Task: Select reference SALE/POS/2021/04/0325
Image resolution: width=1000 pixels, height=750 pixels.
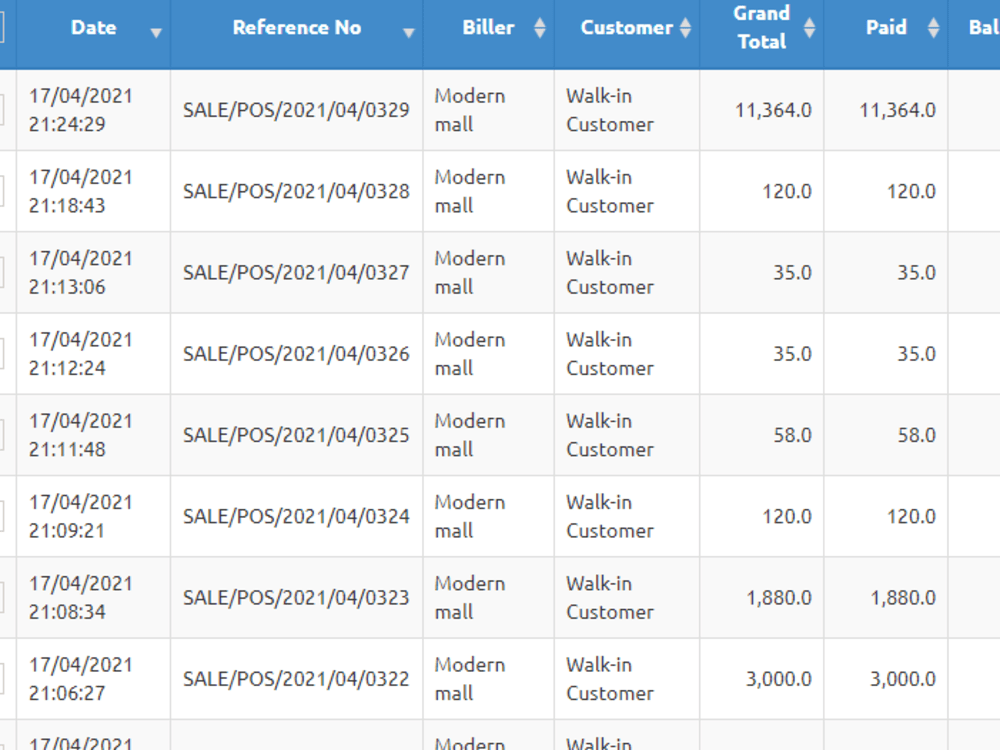Action: pos(296,436)
